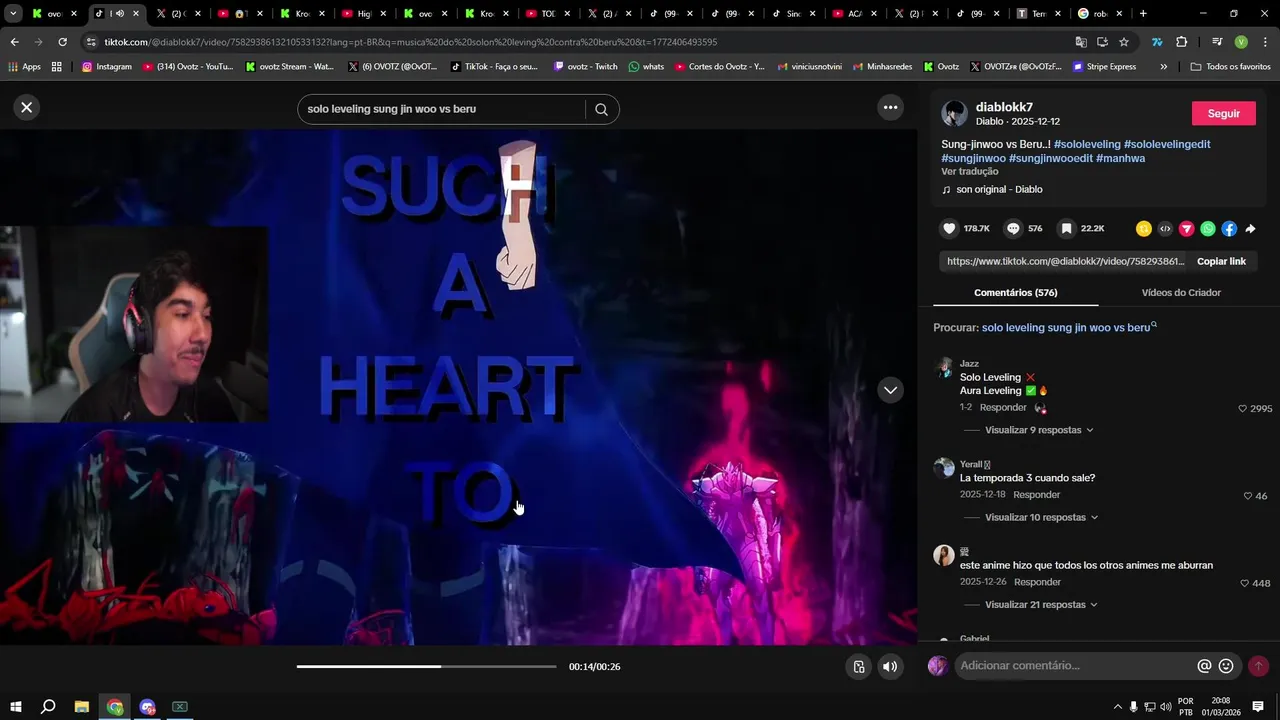Like the comment with 448 likes

(x=1245, y=583)
